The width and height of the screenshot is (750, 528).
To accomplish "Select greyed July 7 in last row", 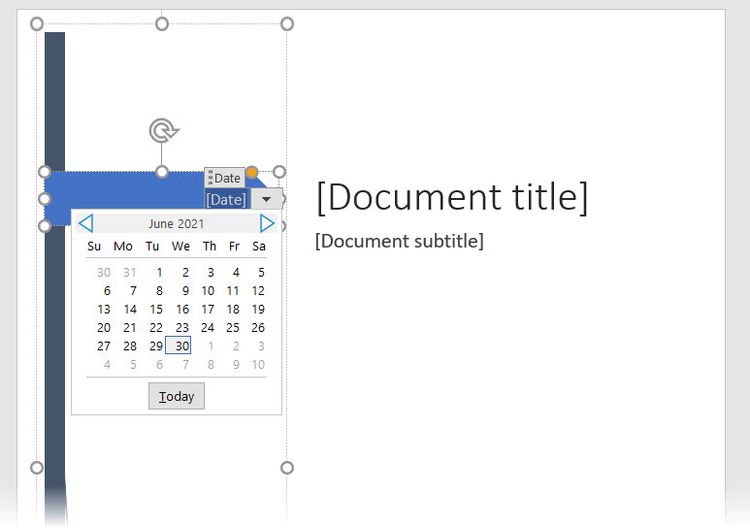I will pos(185,364).
